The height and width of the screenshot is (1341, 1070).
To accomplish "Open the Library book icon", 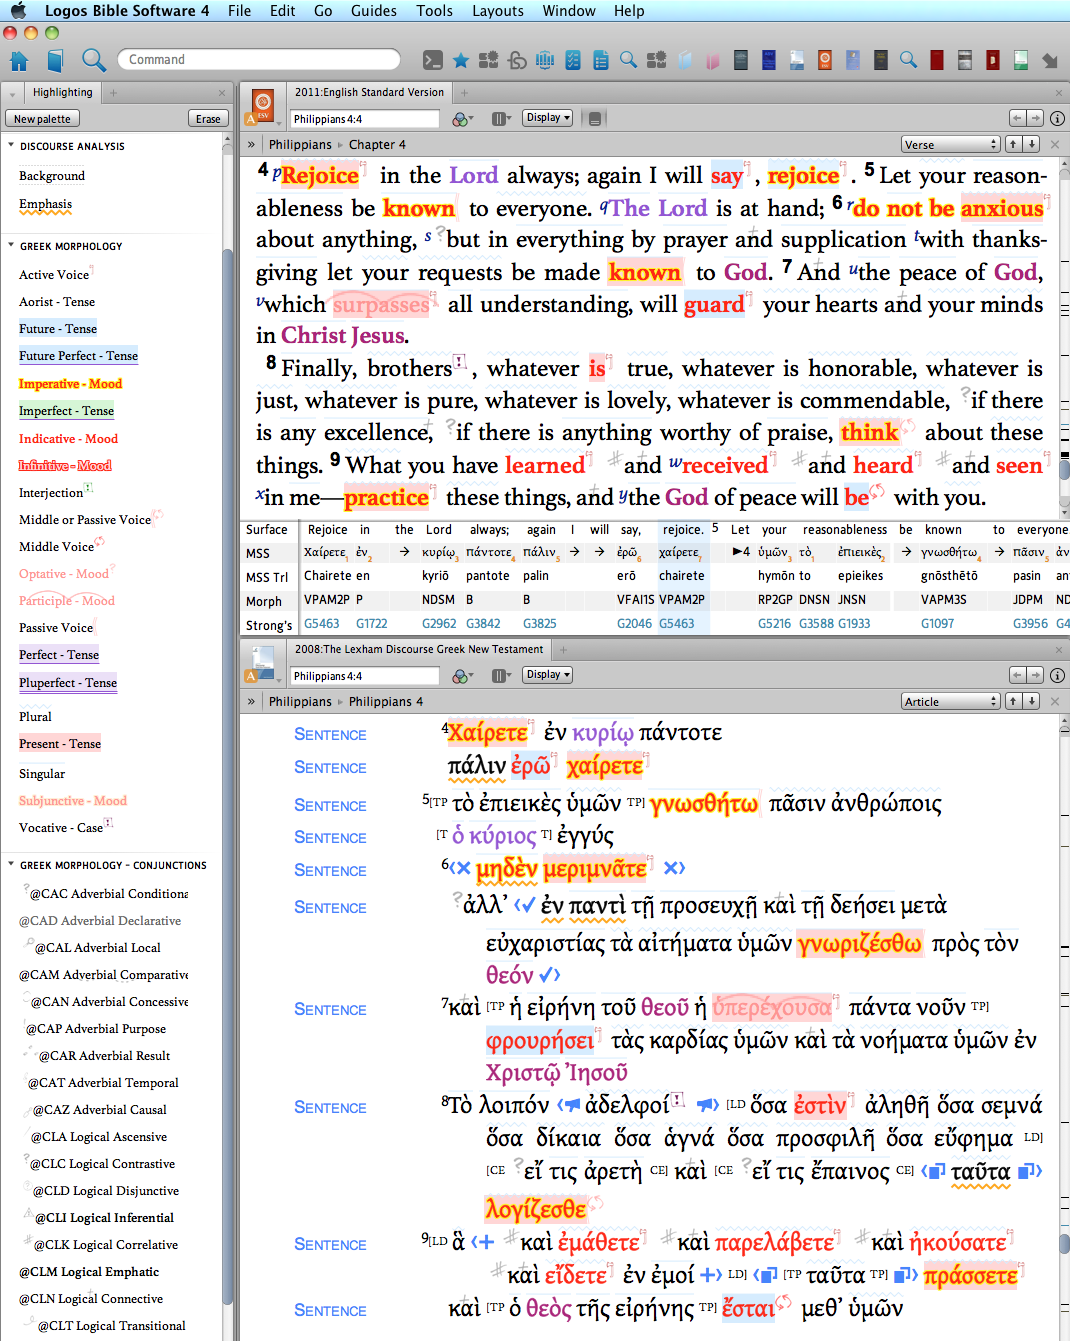I will (55, 60).
